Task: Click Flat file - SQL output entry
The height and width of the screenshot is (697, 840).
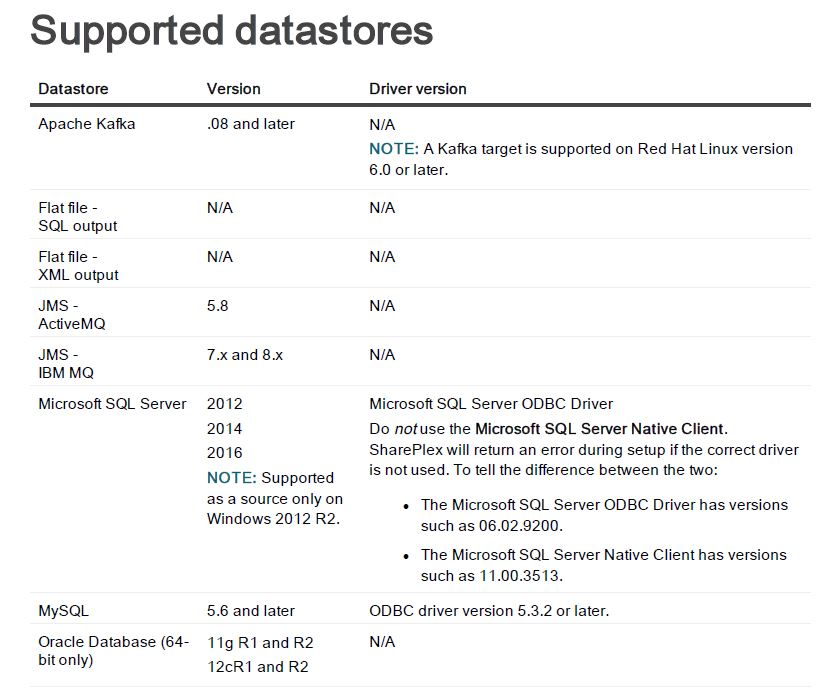Action: coord(78,216)
